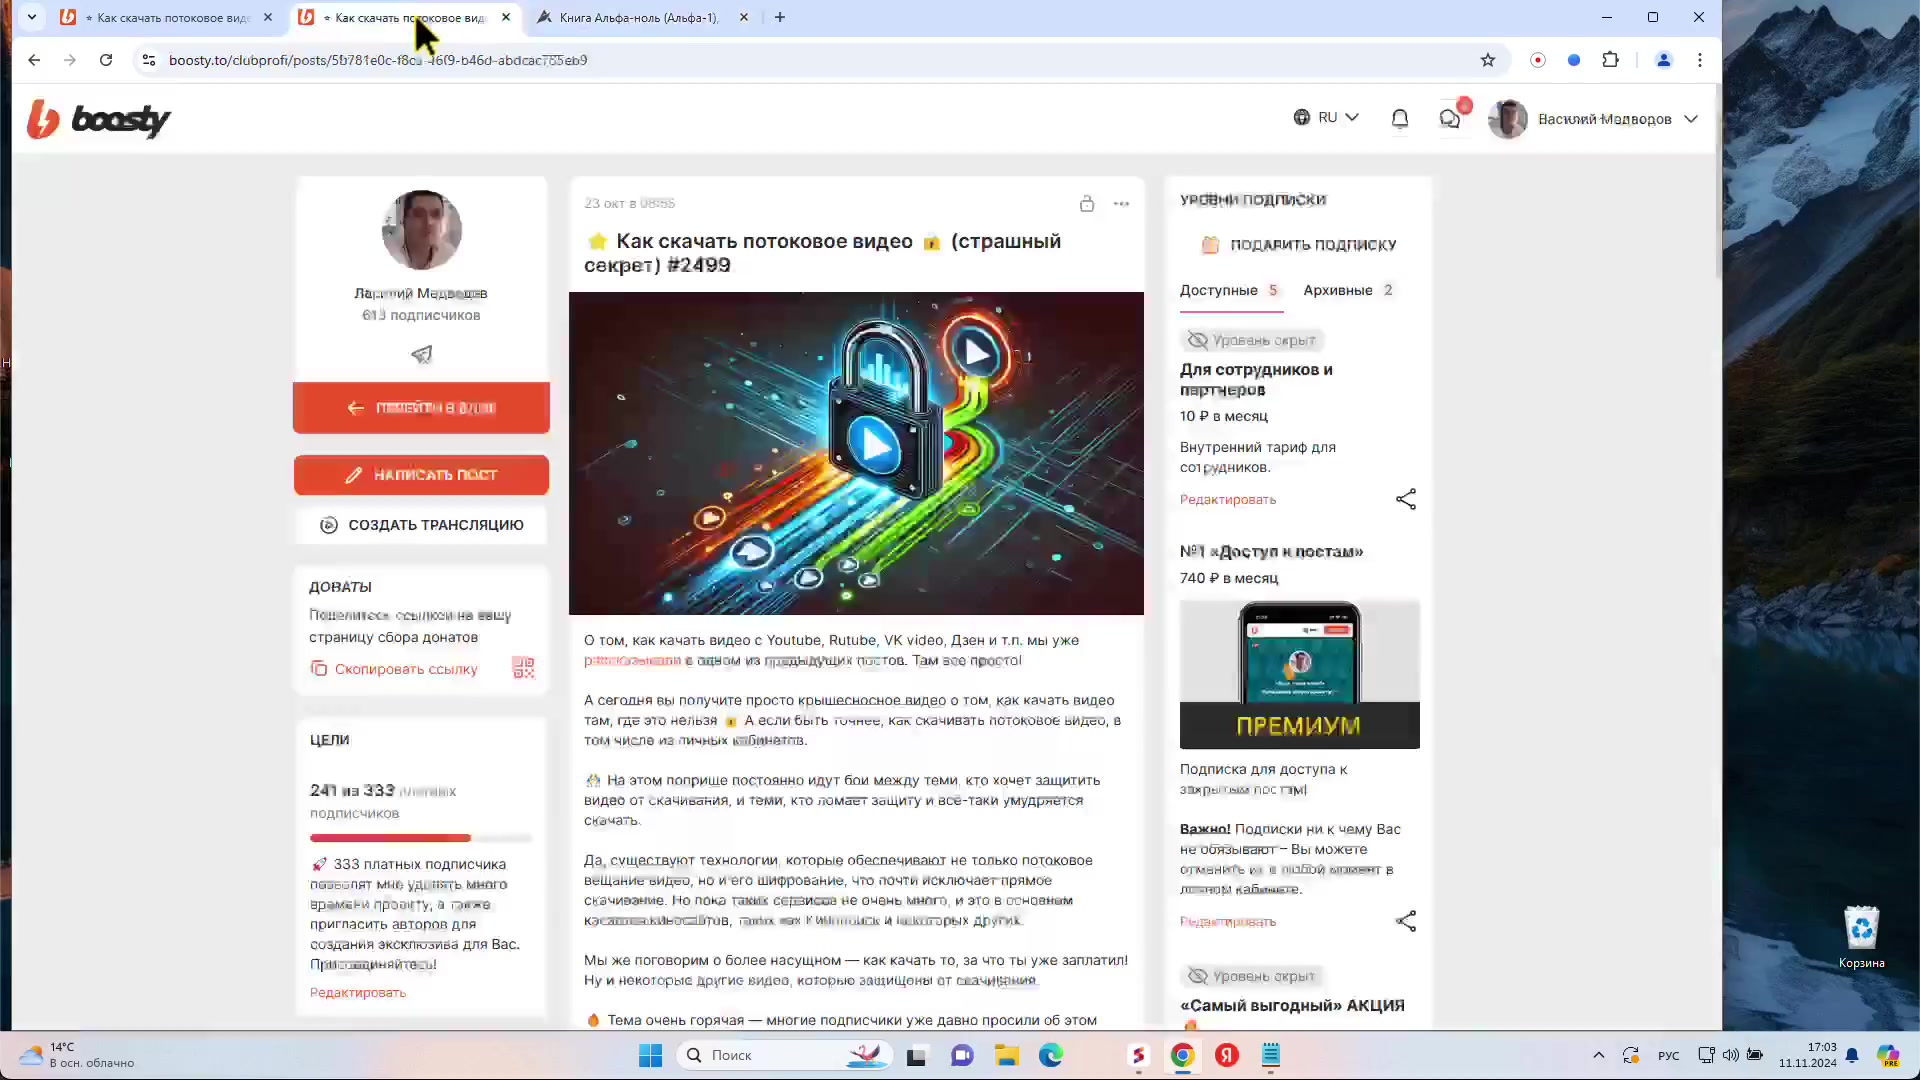Open the chat messages icon
Screen dimensions: 1920x1080
click(x=1449, y=119)
